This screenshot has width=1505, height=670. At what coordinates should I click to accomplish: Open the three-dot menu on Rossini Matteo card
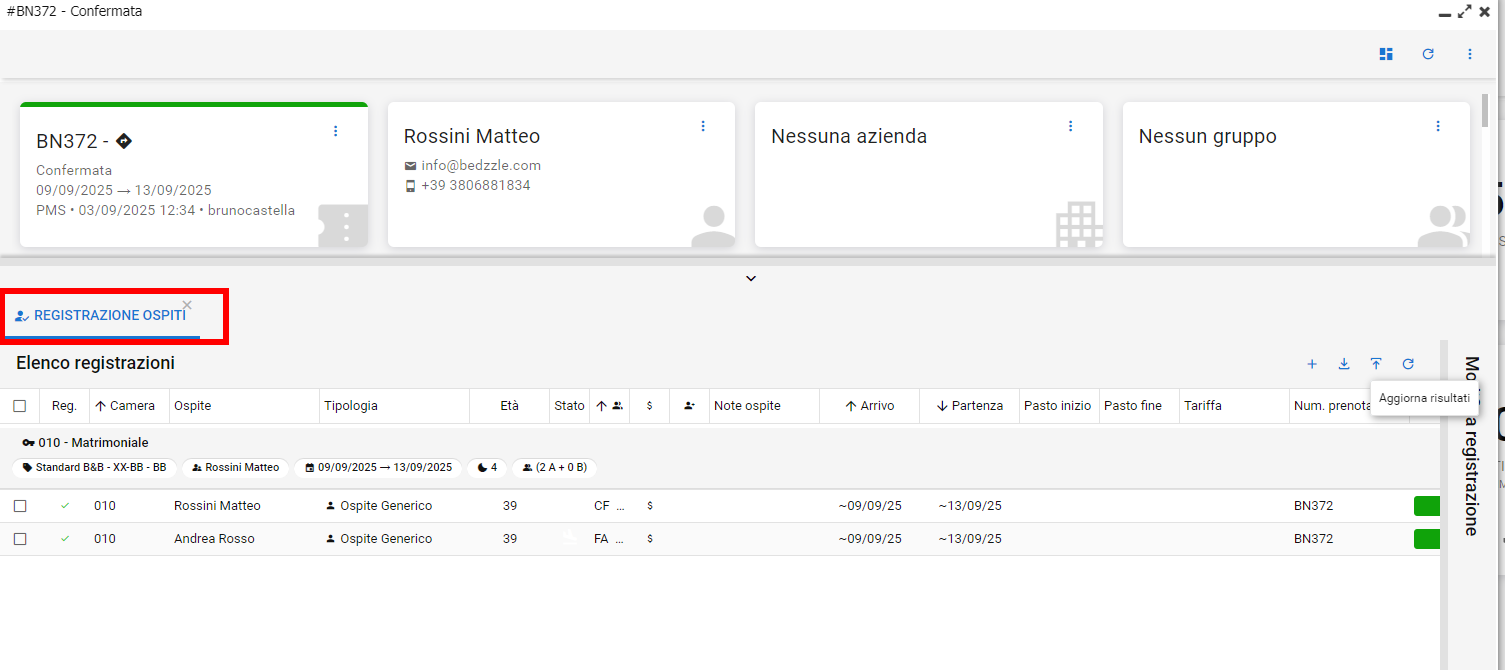(703, 126)
